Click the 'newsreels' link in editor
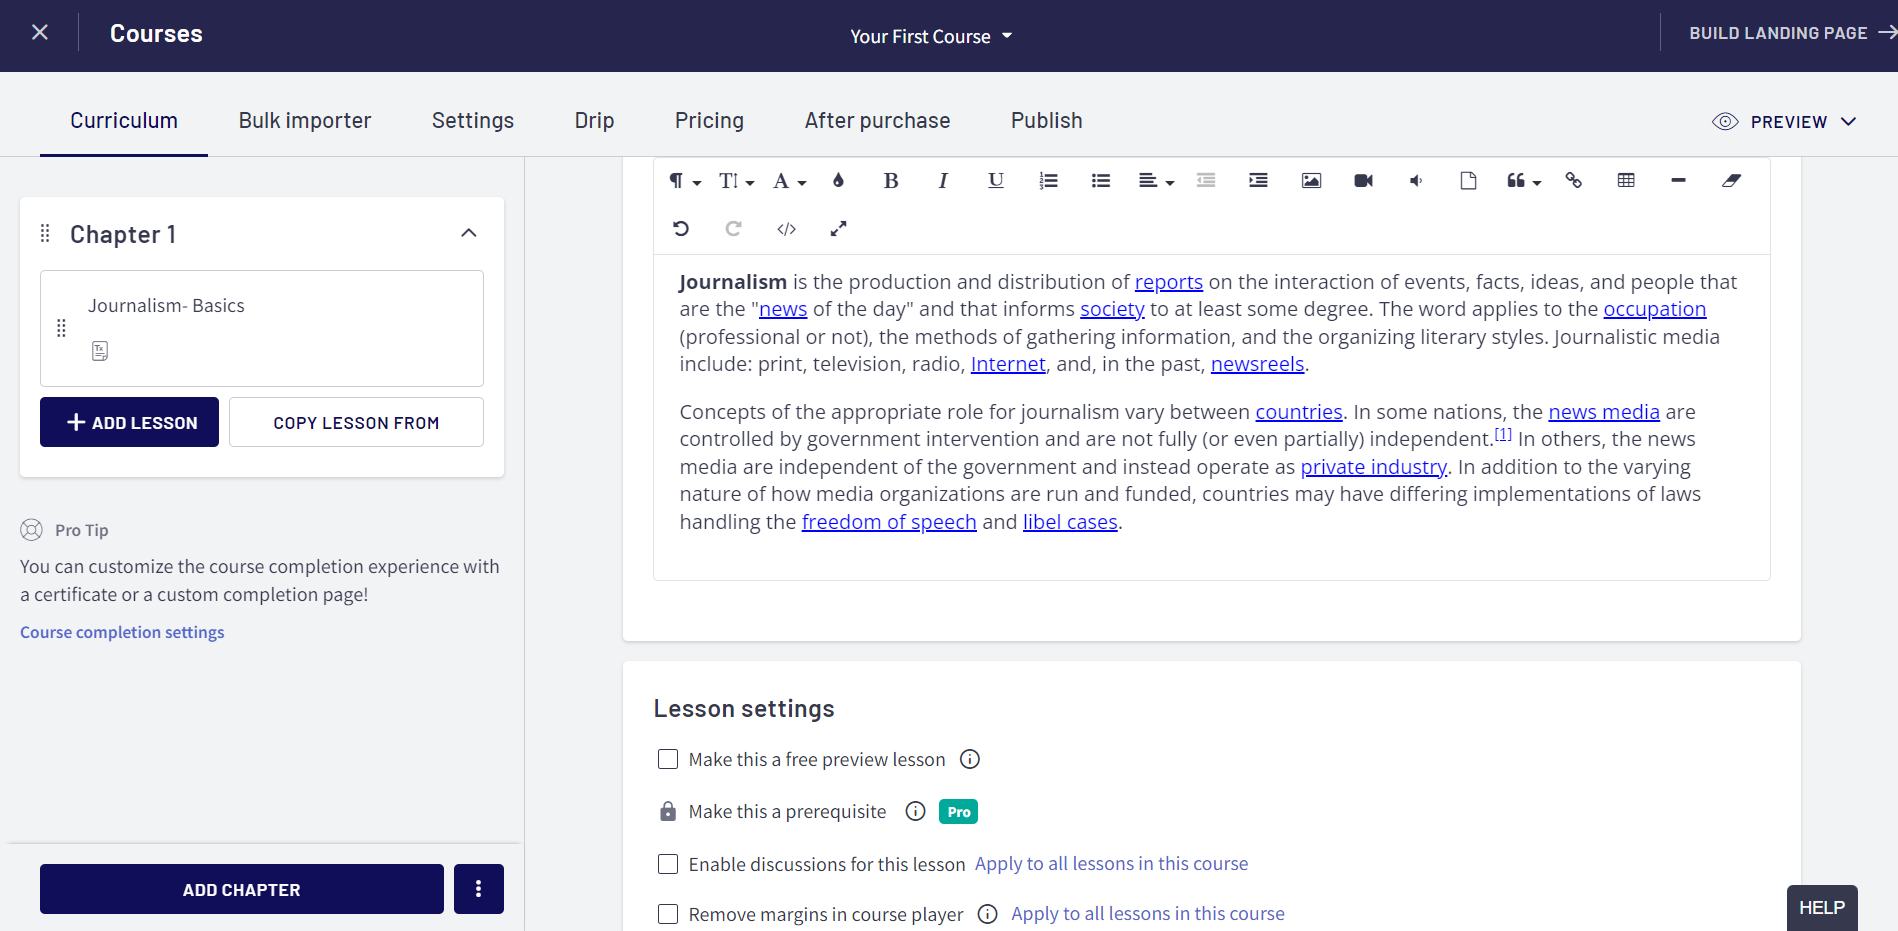The image size is (1898, 931). point(1257,364)
